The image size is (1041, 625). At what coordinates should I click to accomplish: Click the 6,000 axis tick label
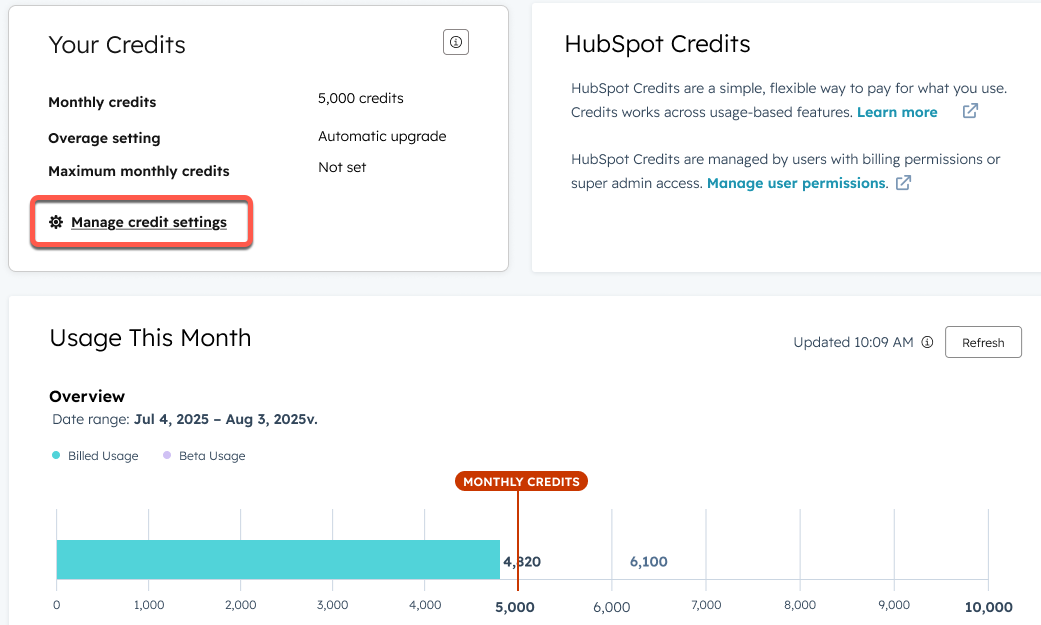click(611, 607)
